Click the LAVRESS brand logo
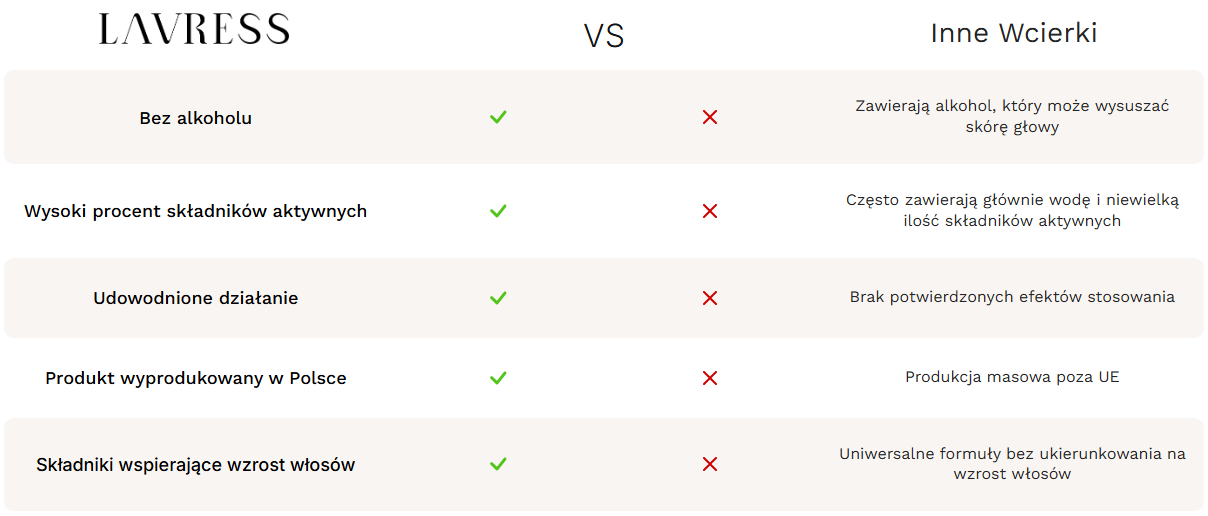Screen dimensions: 1208x516 click(x=194, y=30)
